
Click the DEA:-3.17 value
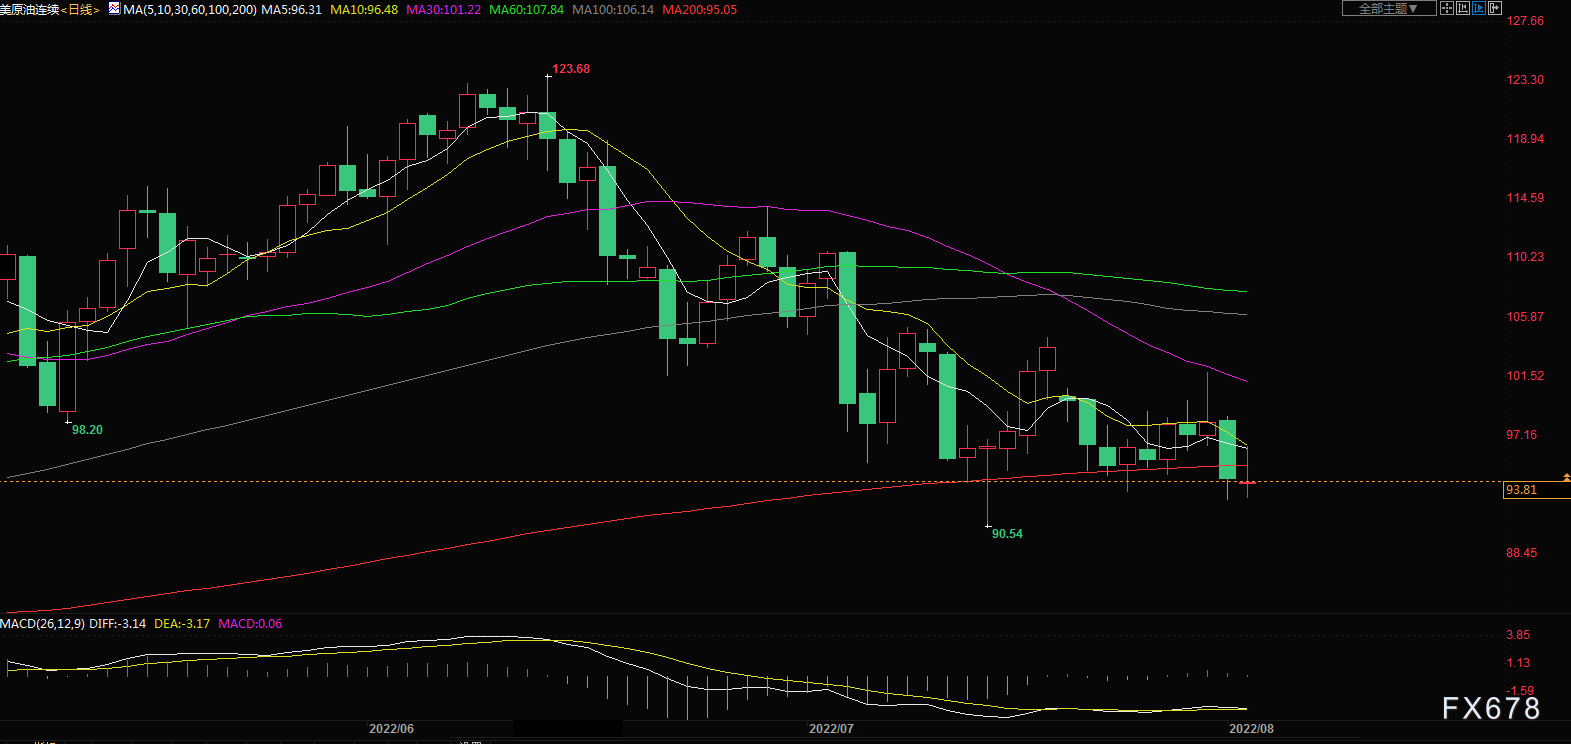(182, 624)
